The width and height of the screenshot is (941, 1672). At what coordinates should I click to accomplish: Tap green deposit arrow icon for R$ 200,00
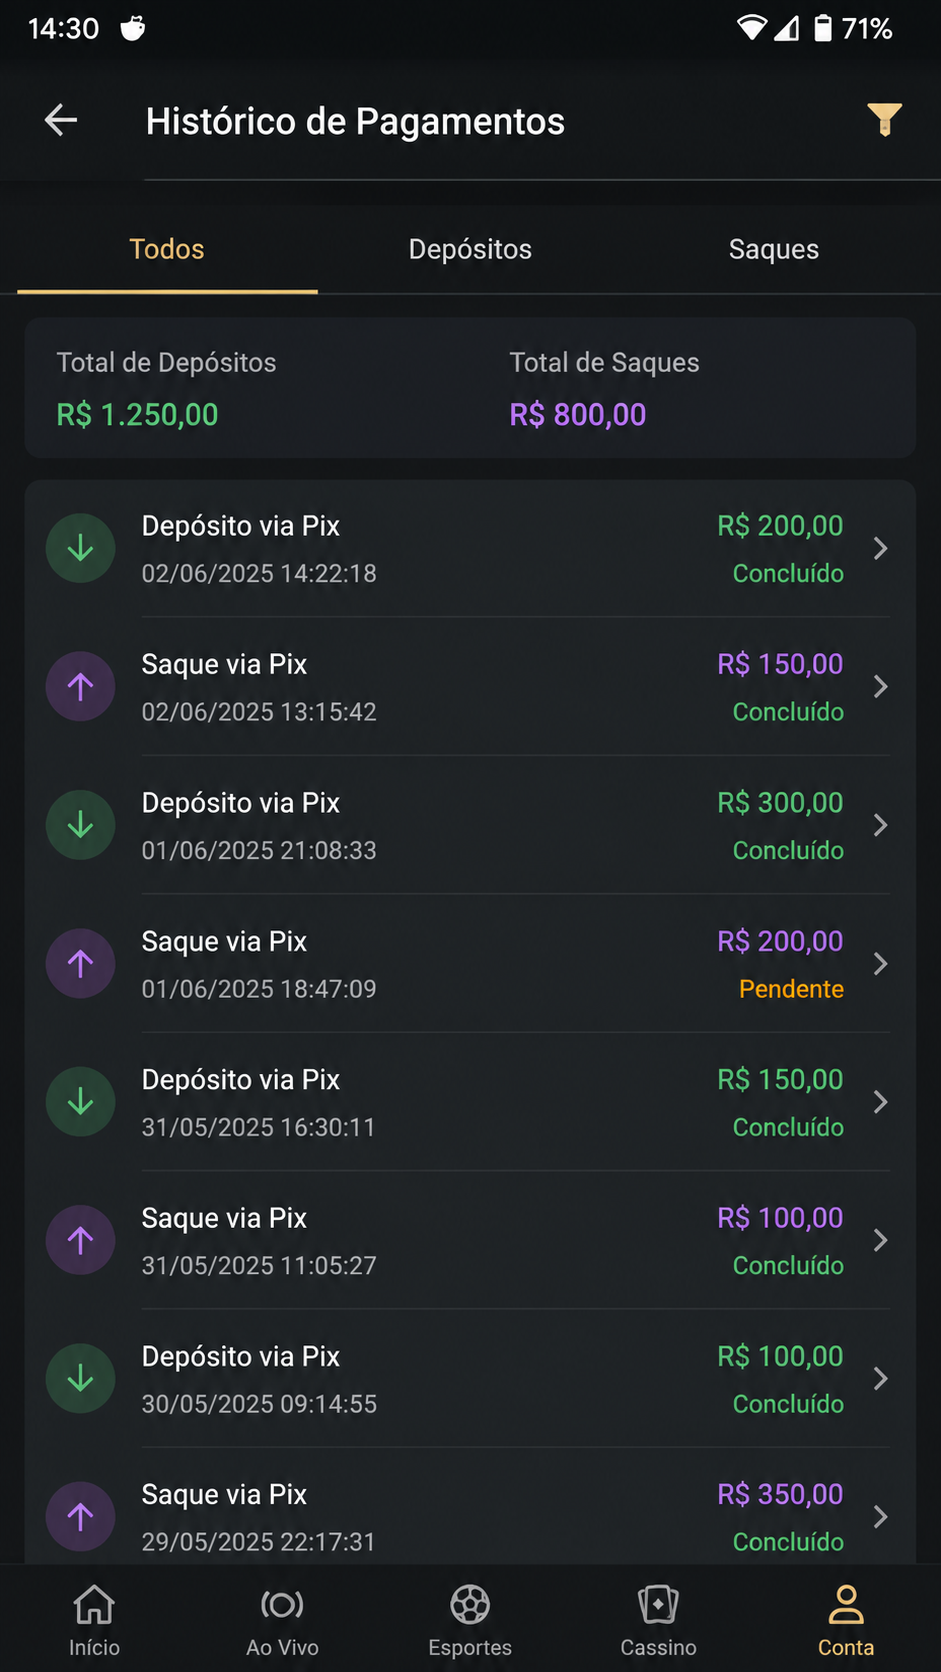81,548
